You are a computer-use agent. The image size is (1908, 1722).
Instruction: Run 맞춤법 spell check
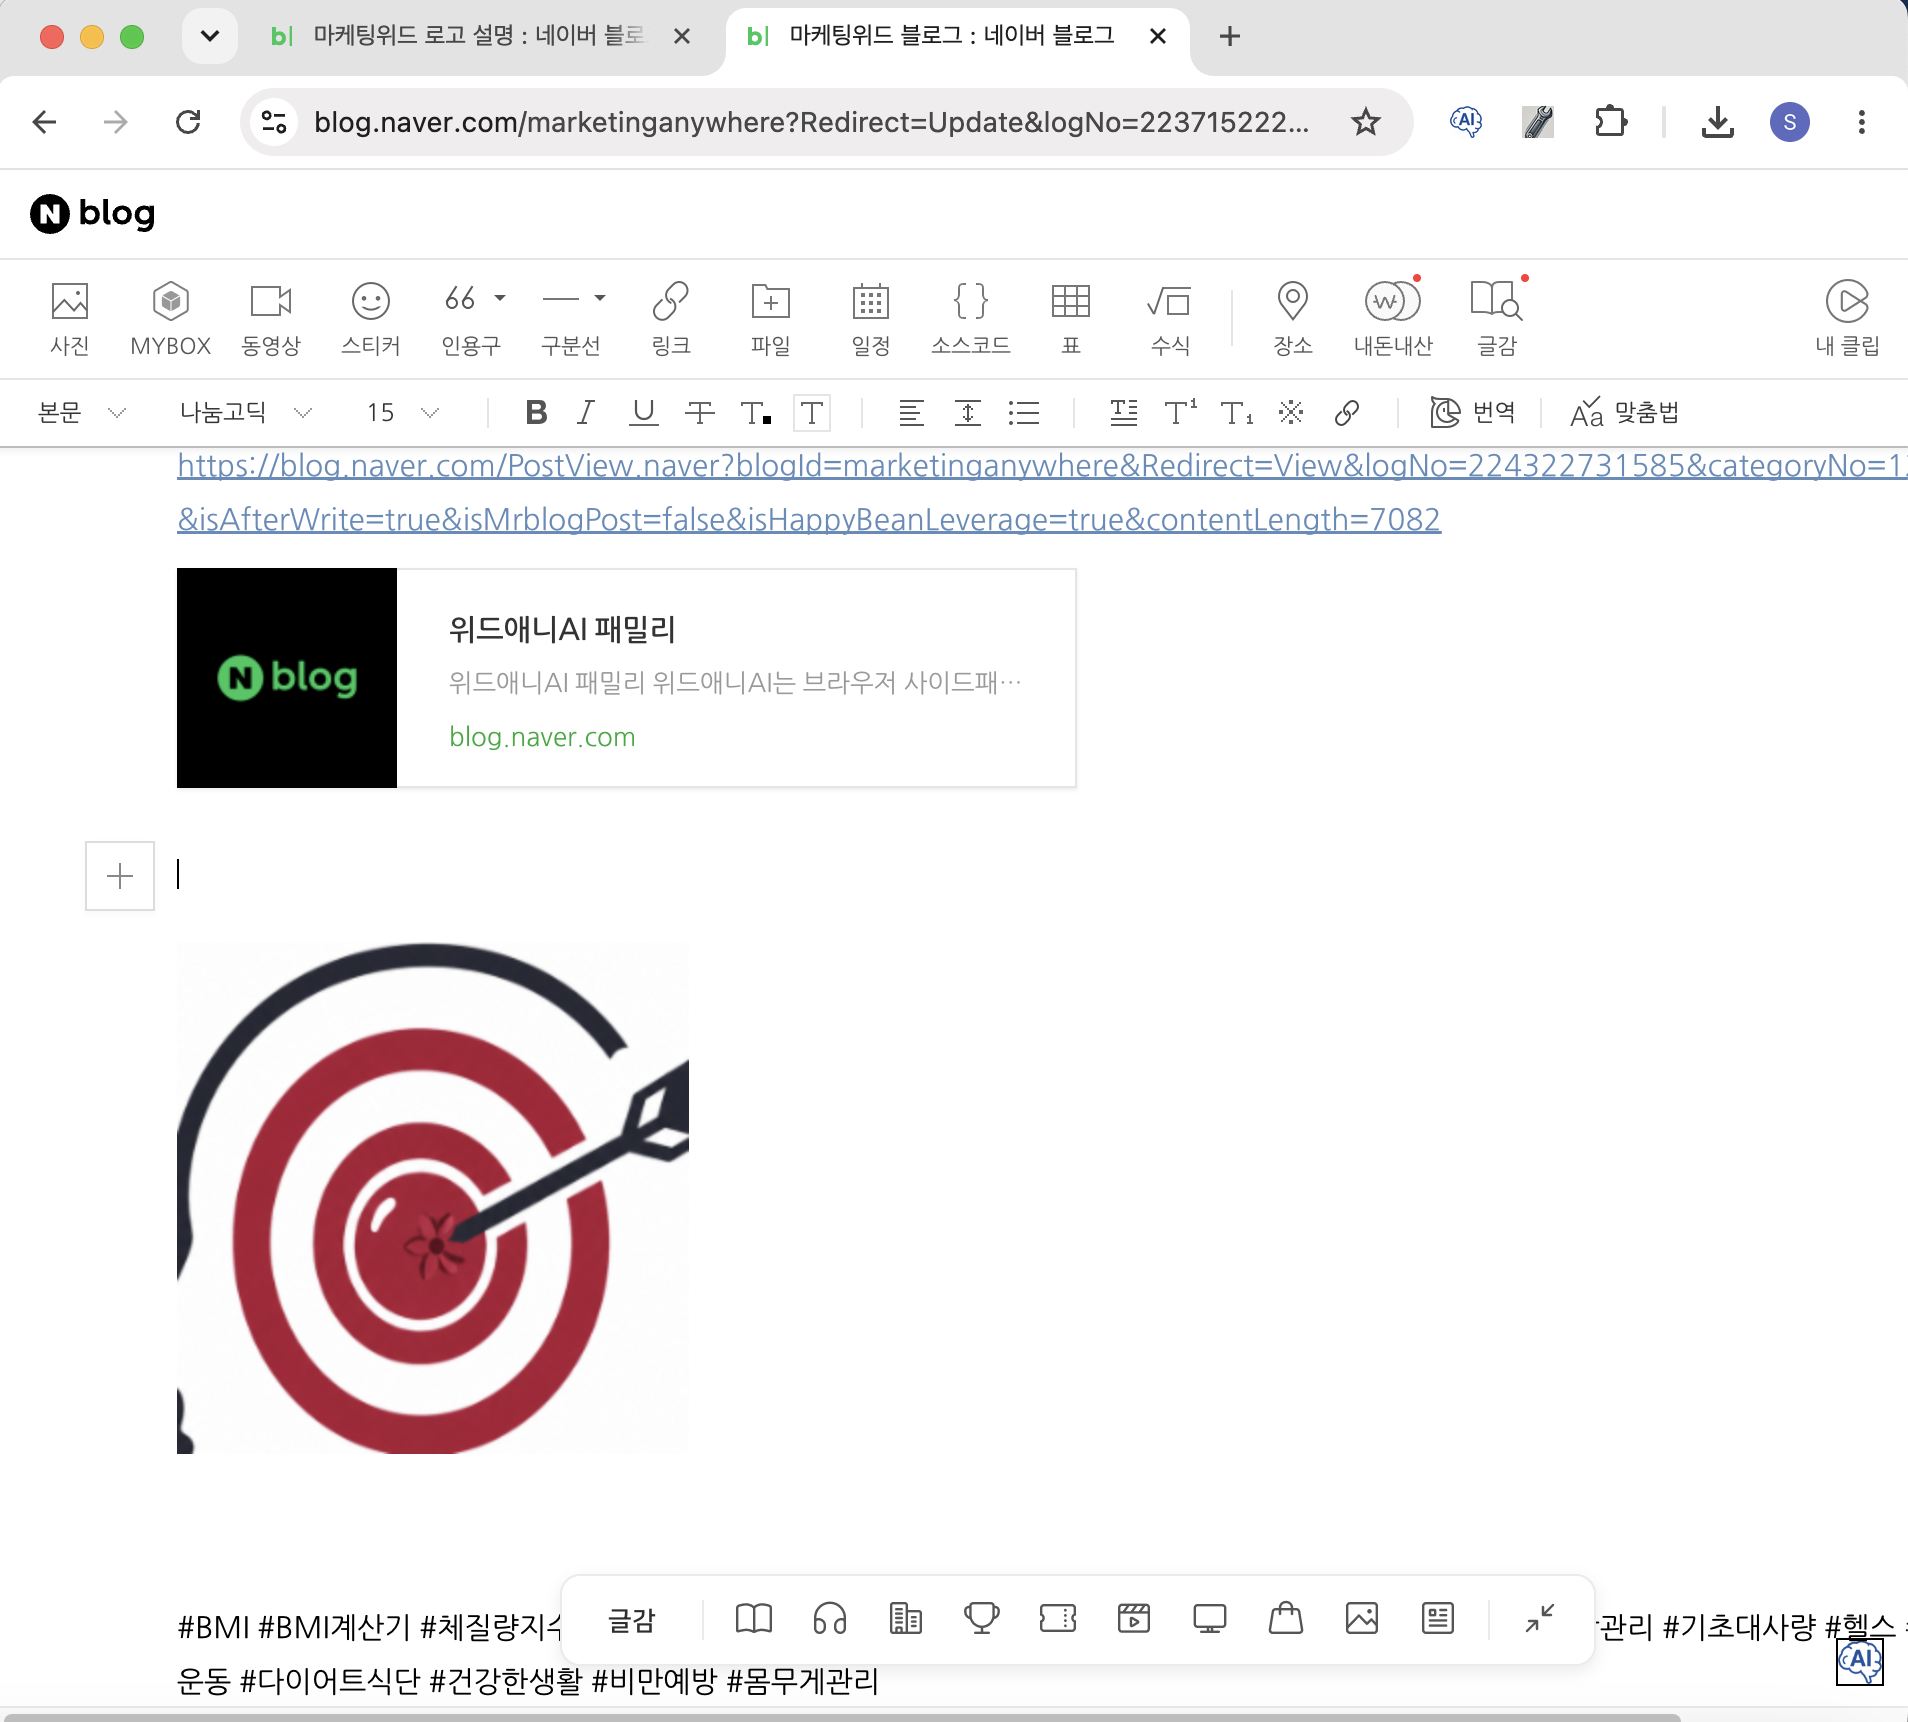coord(1624,412)
